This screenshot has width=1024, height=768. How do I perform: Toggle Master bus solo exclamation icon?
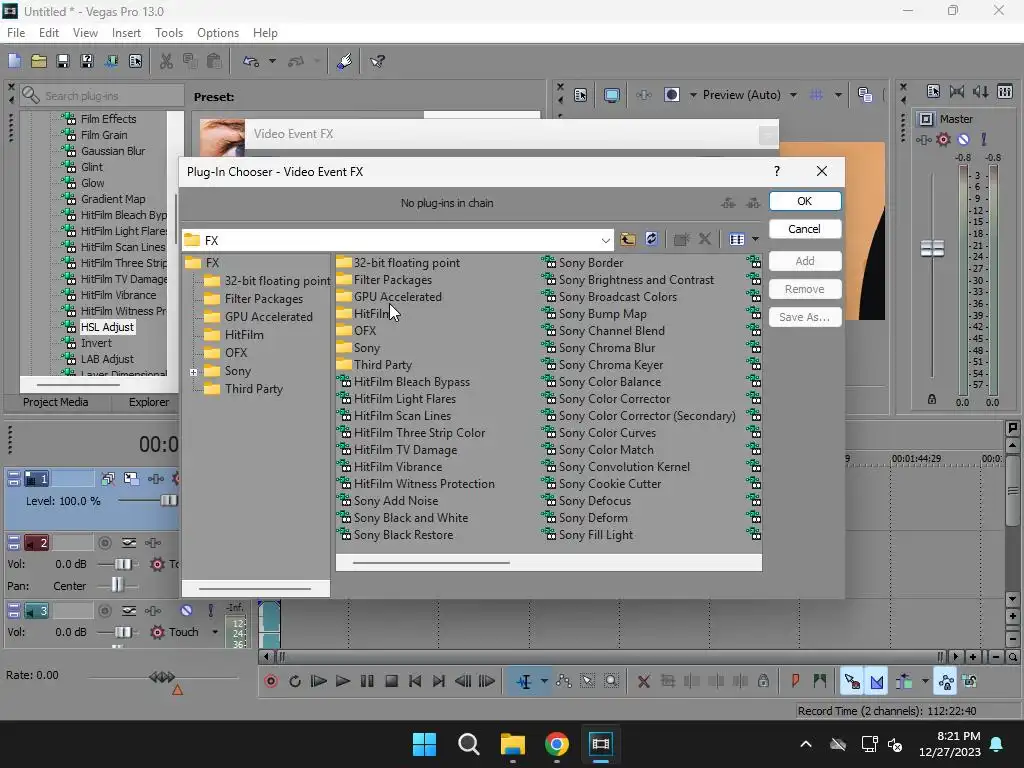click(x=984, y=139)
